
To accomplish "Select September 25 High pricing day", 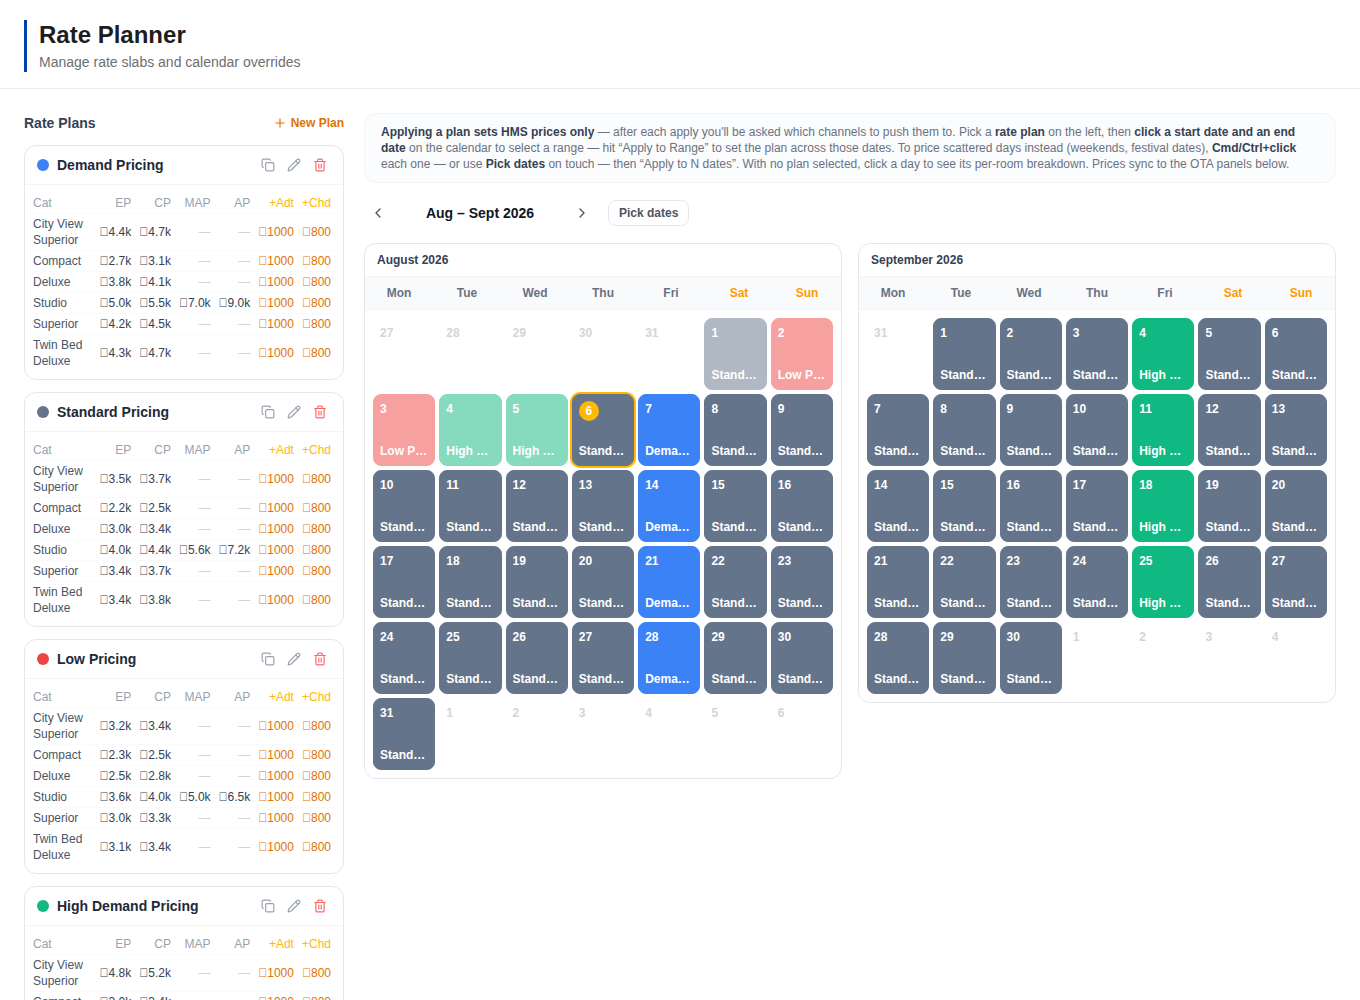I will (1163, 582).
